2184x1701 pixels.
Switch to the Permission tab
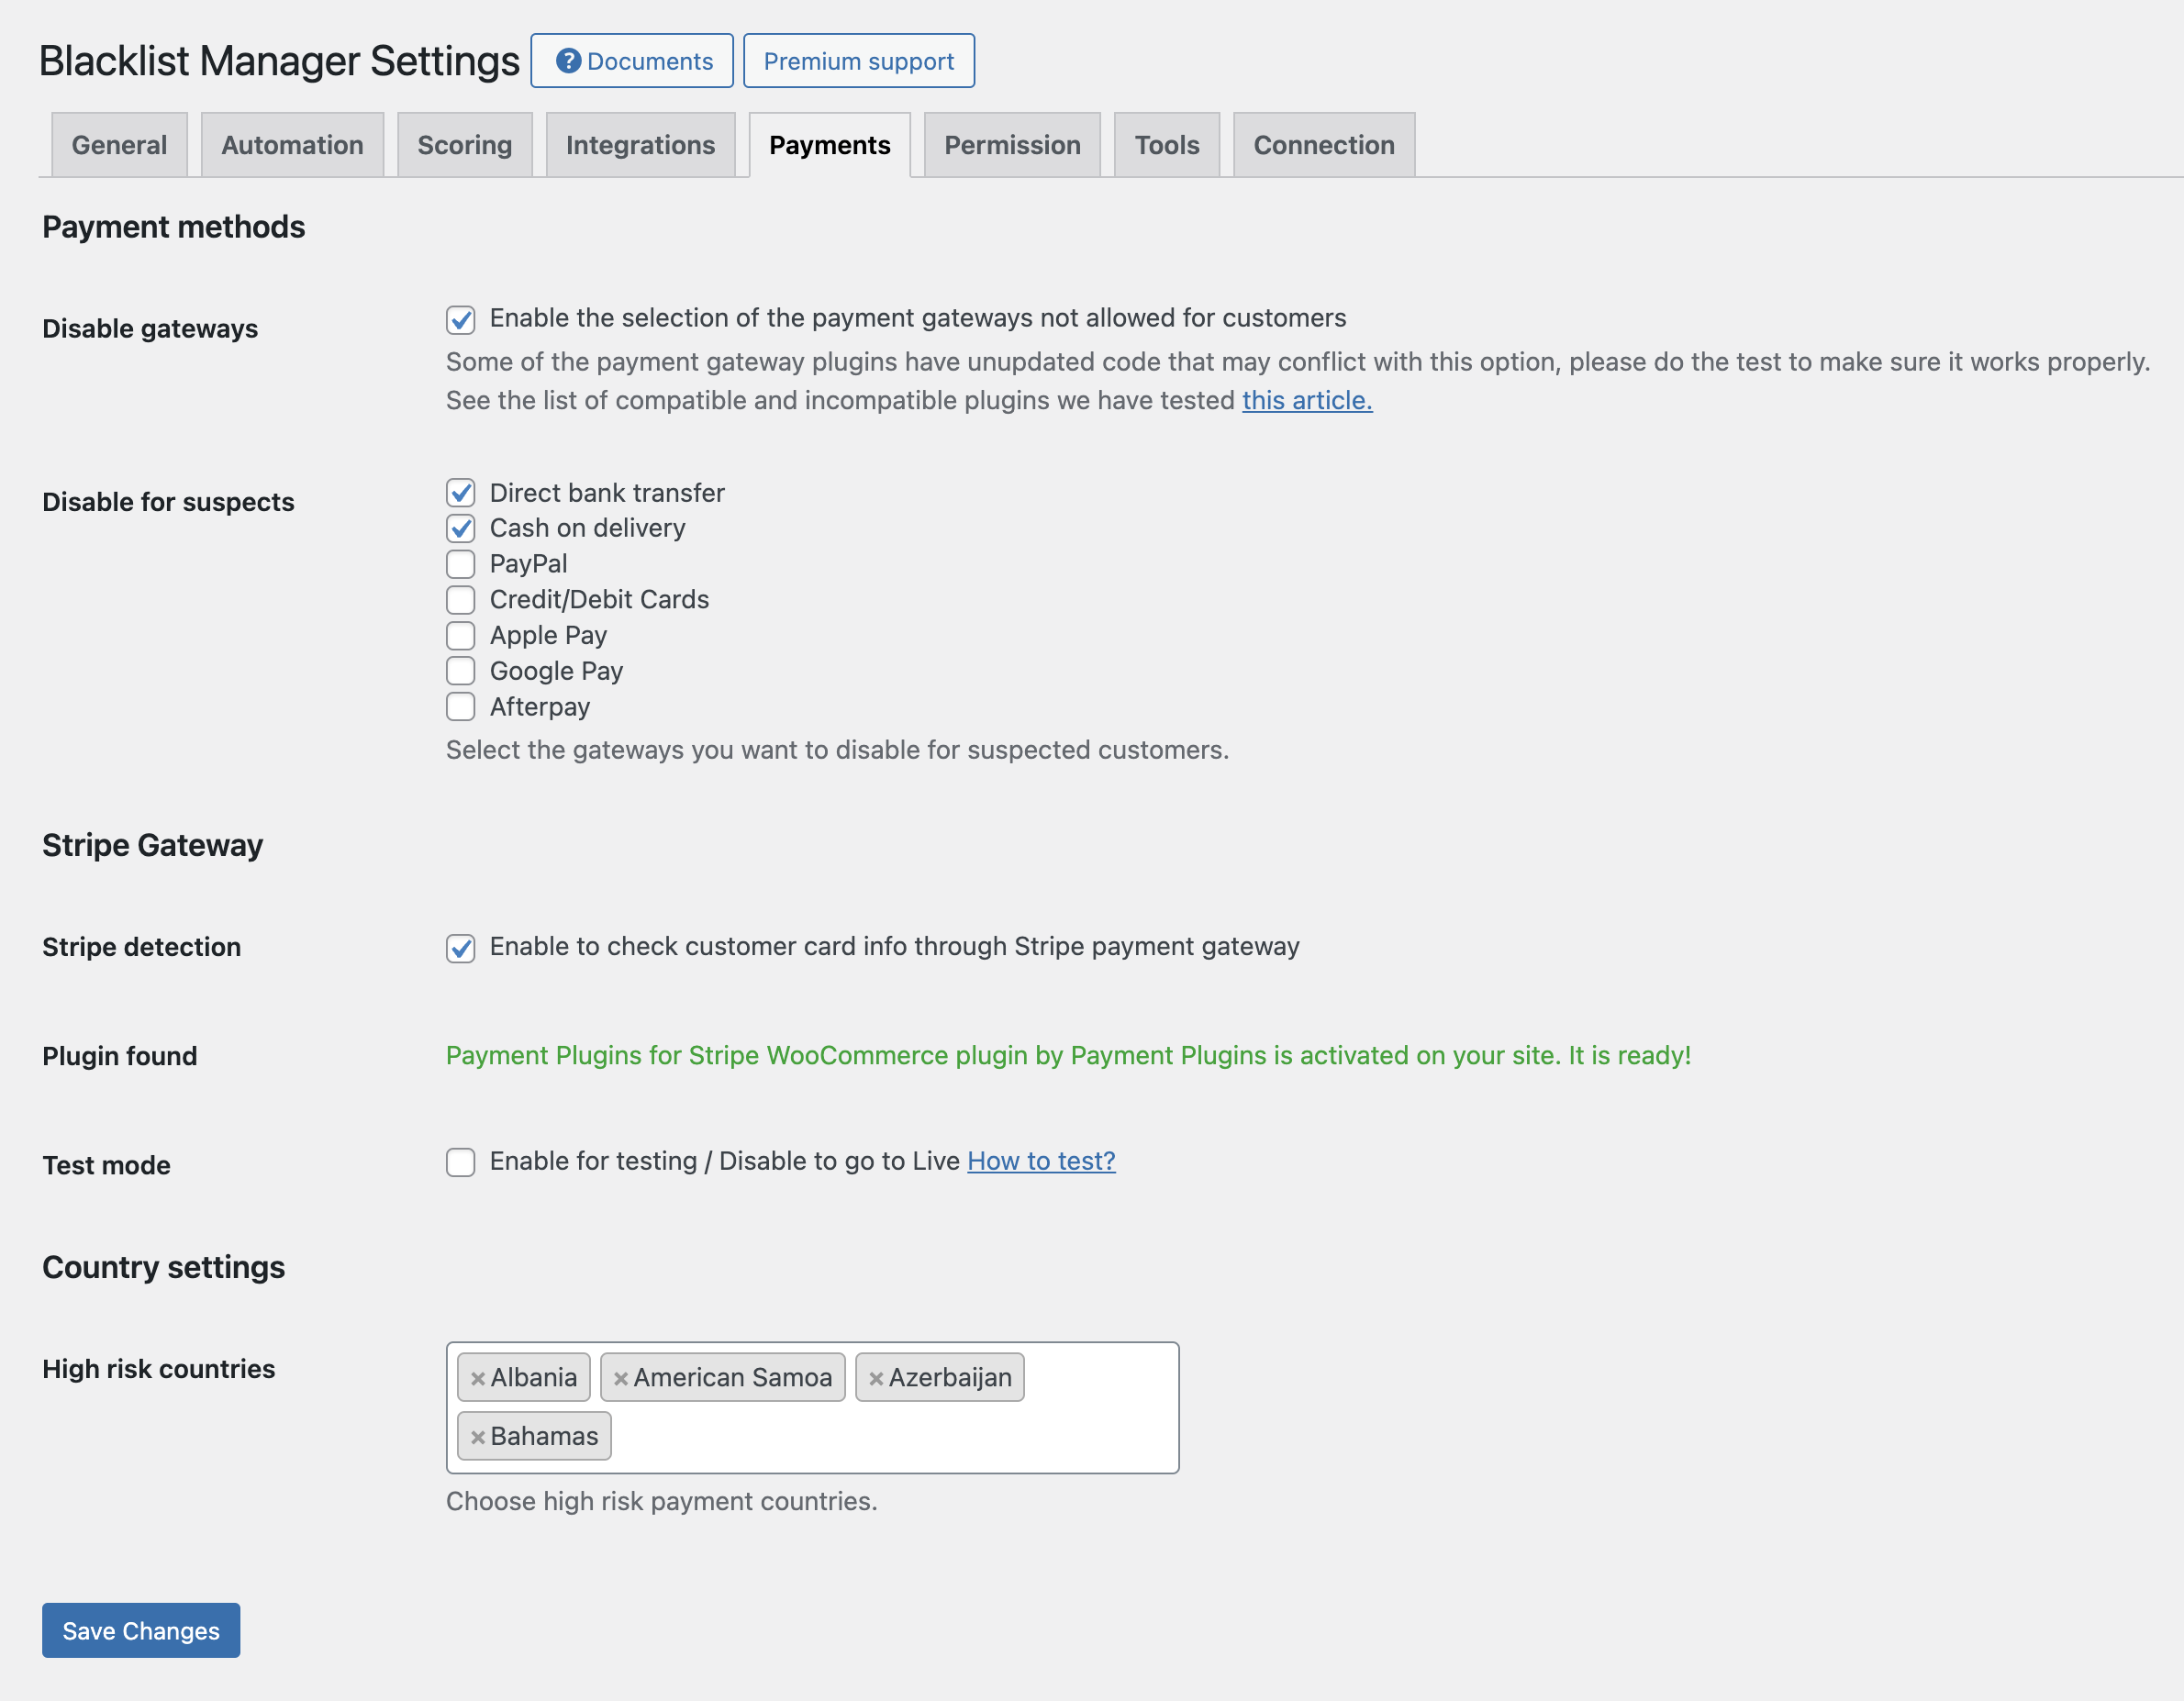(x=1012, y=145)
